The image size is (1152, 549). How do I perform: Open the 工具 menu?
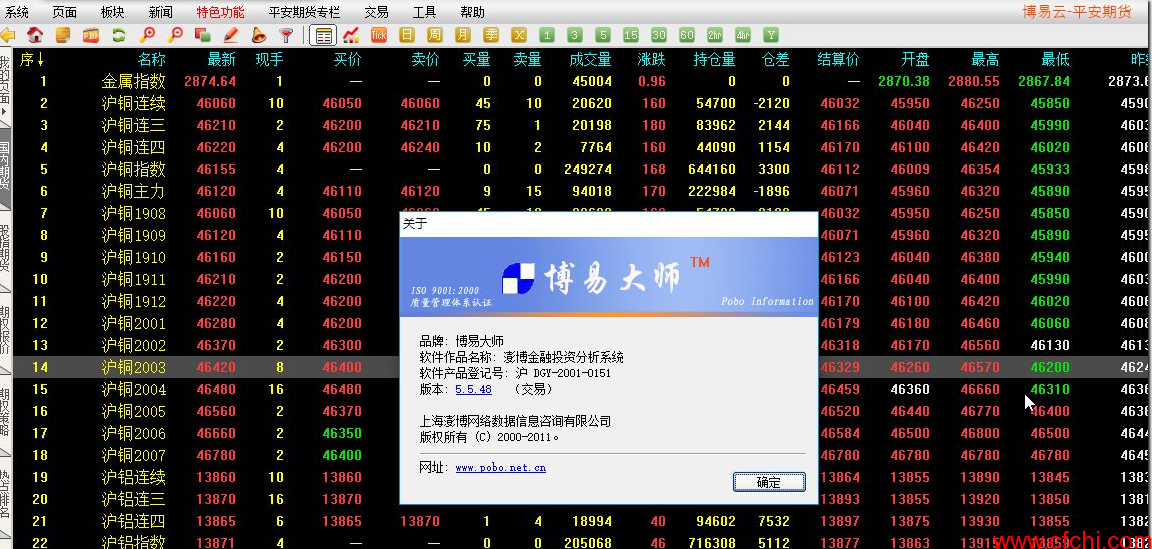(424, 12)
